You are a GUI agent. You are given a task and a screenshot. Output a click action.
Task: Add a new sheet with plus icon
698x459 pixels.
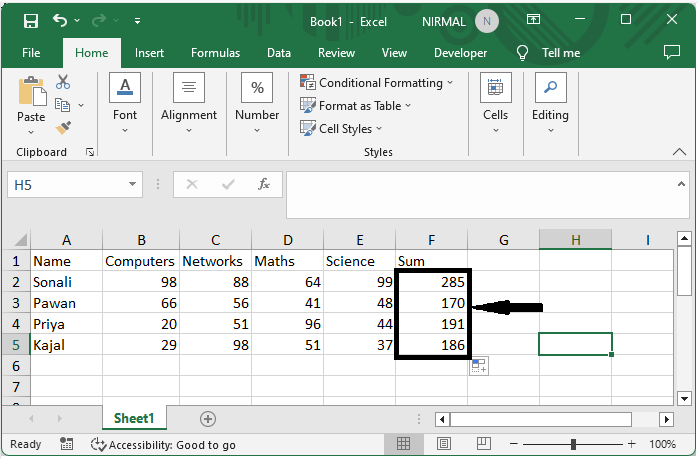(208, 419)
